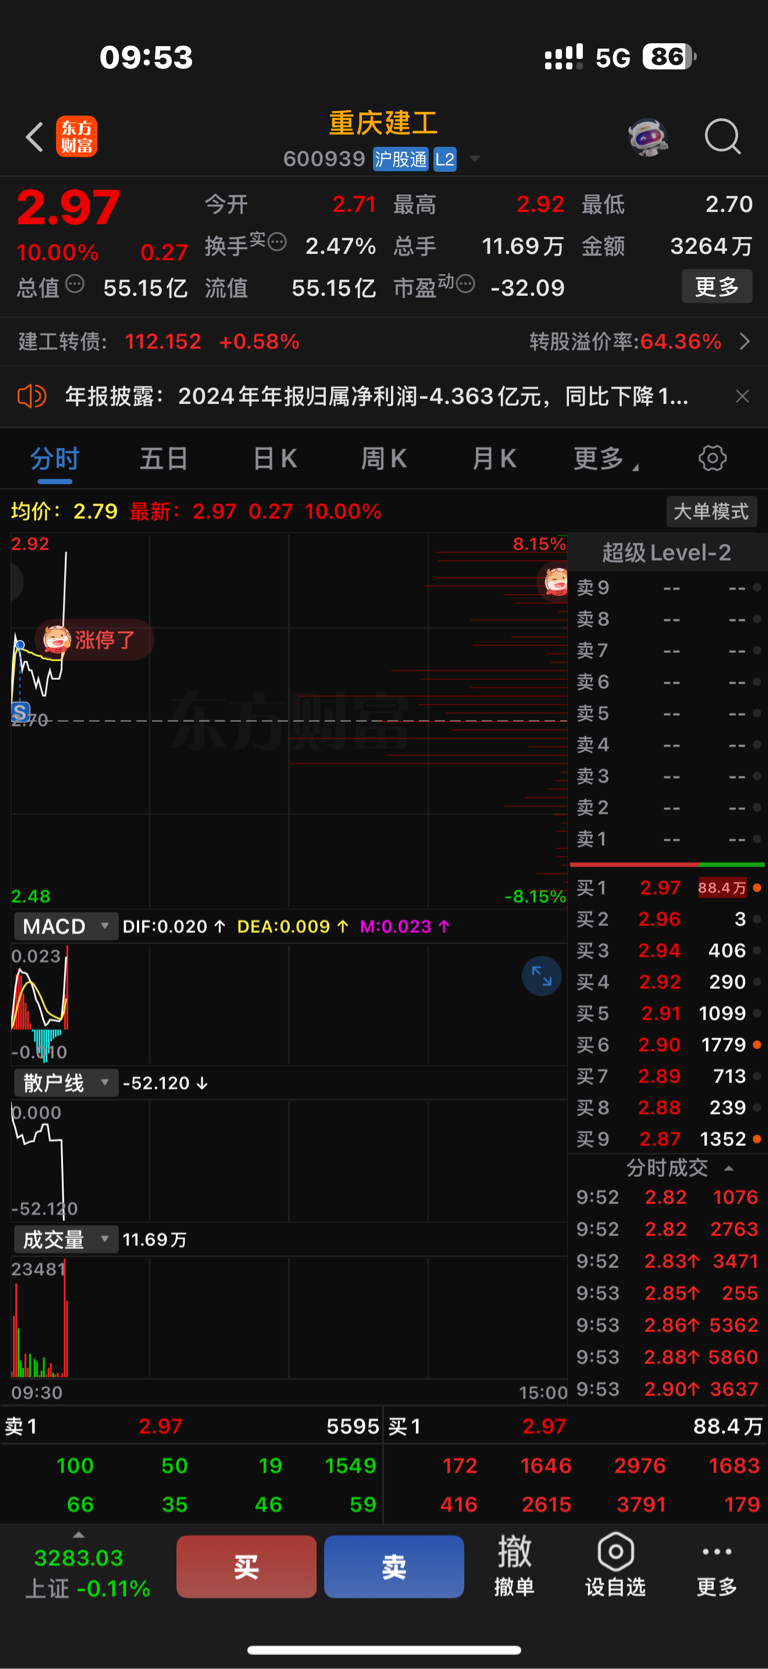This screenshot has height=1669, width=768.
Task: Tap mascot icon on chart right edge
Action: [x=555, y=580]
